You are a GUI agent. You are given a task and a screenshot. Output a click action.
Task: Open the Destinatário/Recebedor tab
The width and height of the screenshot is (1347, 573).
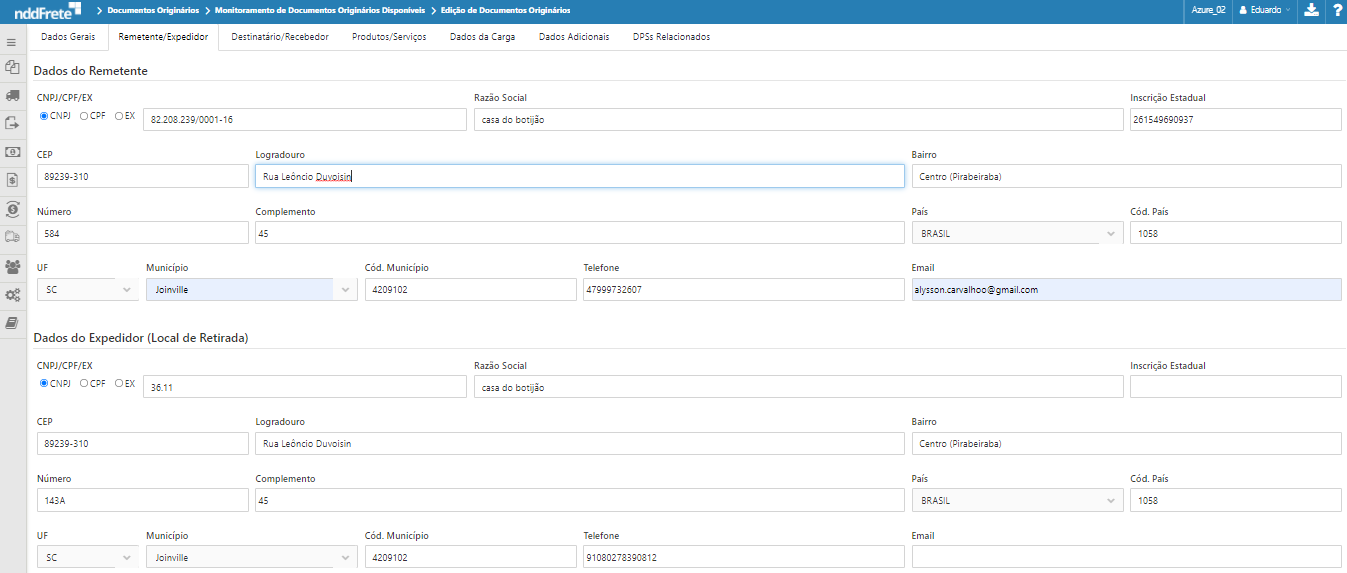tap(279, 37)
